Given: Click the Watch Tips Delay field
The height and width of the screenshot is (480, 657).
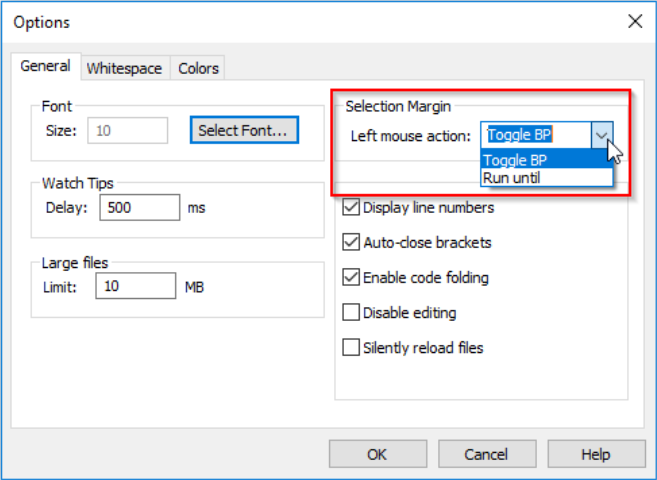Looking at the screenshot, I should coord(138,208).
